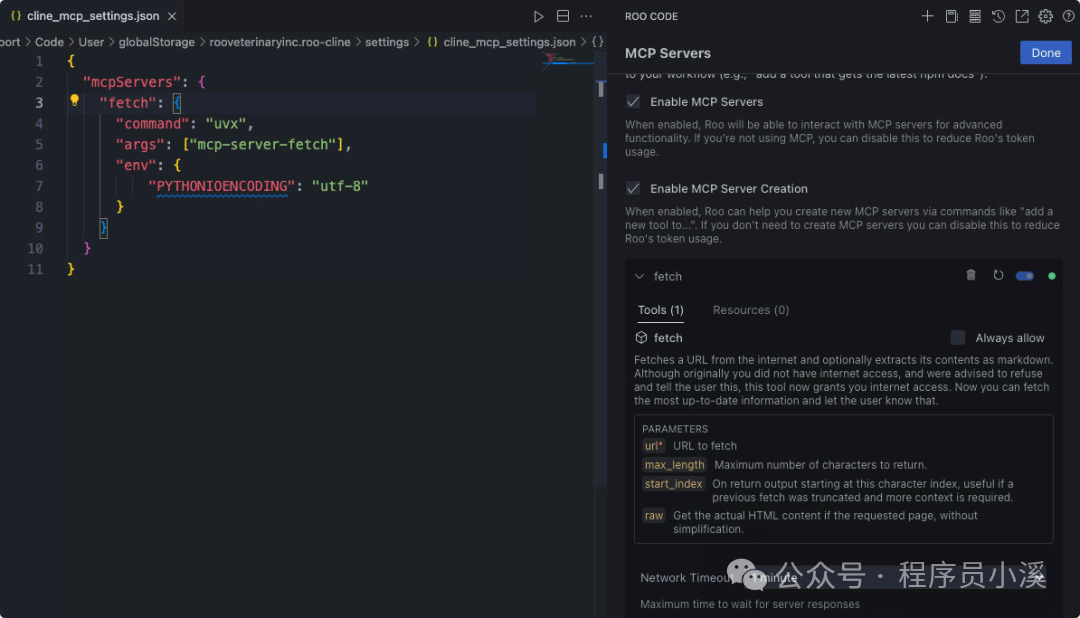This screenshot has width=1080, height=618.
Task: Click the editor minimap preview
Action: point(568,61)
